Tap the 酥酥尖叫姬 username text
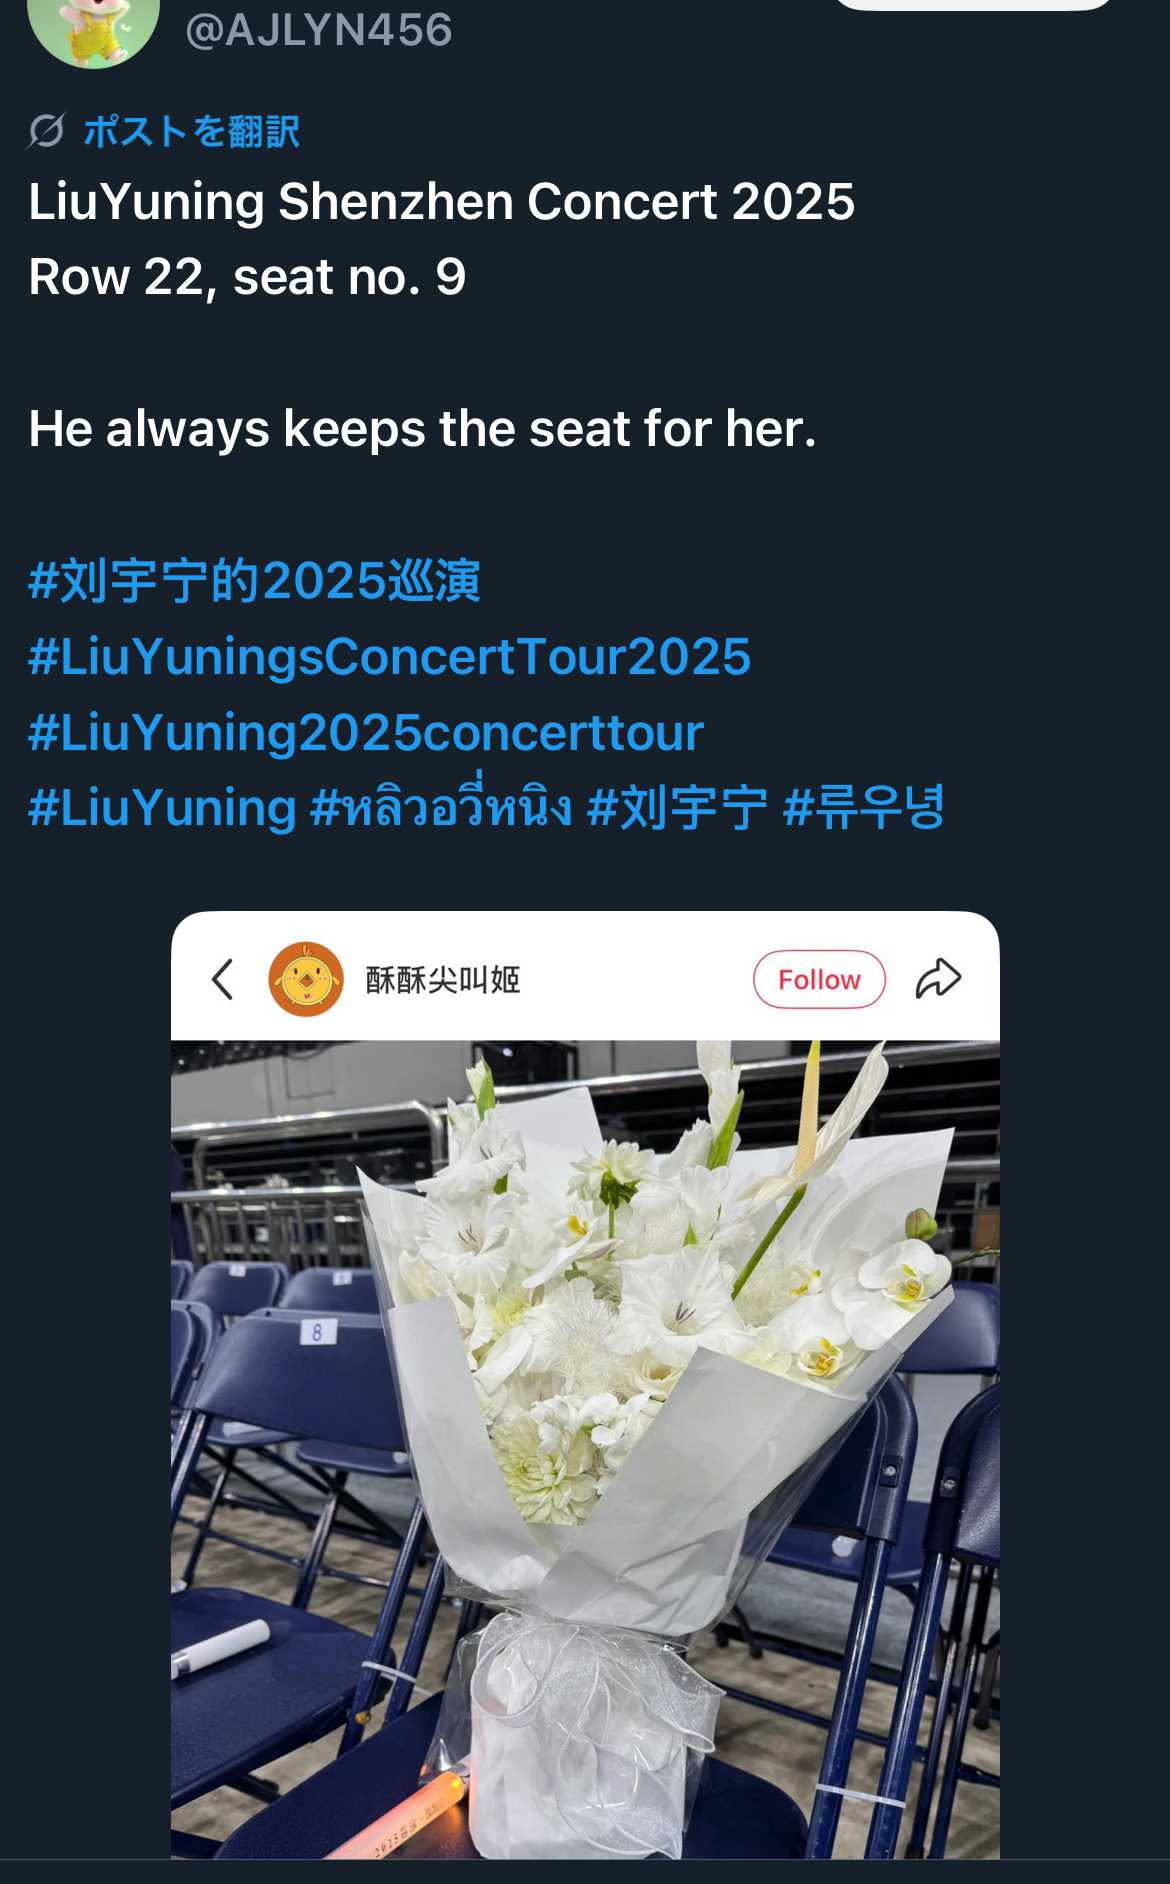The height and width of the screenshot is (1884, 1170). [x=443, y=979]
